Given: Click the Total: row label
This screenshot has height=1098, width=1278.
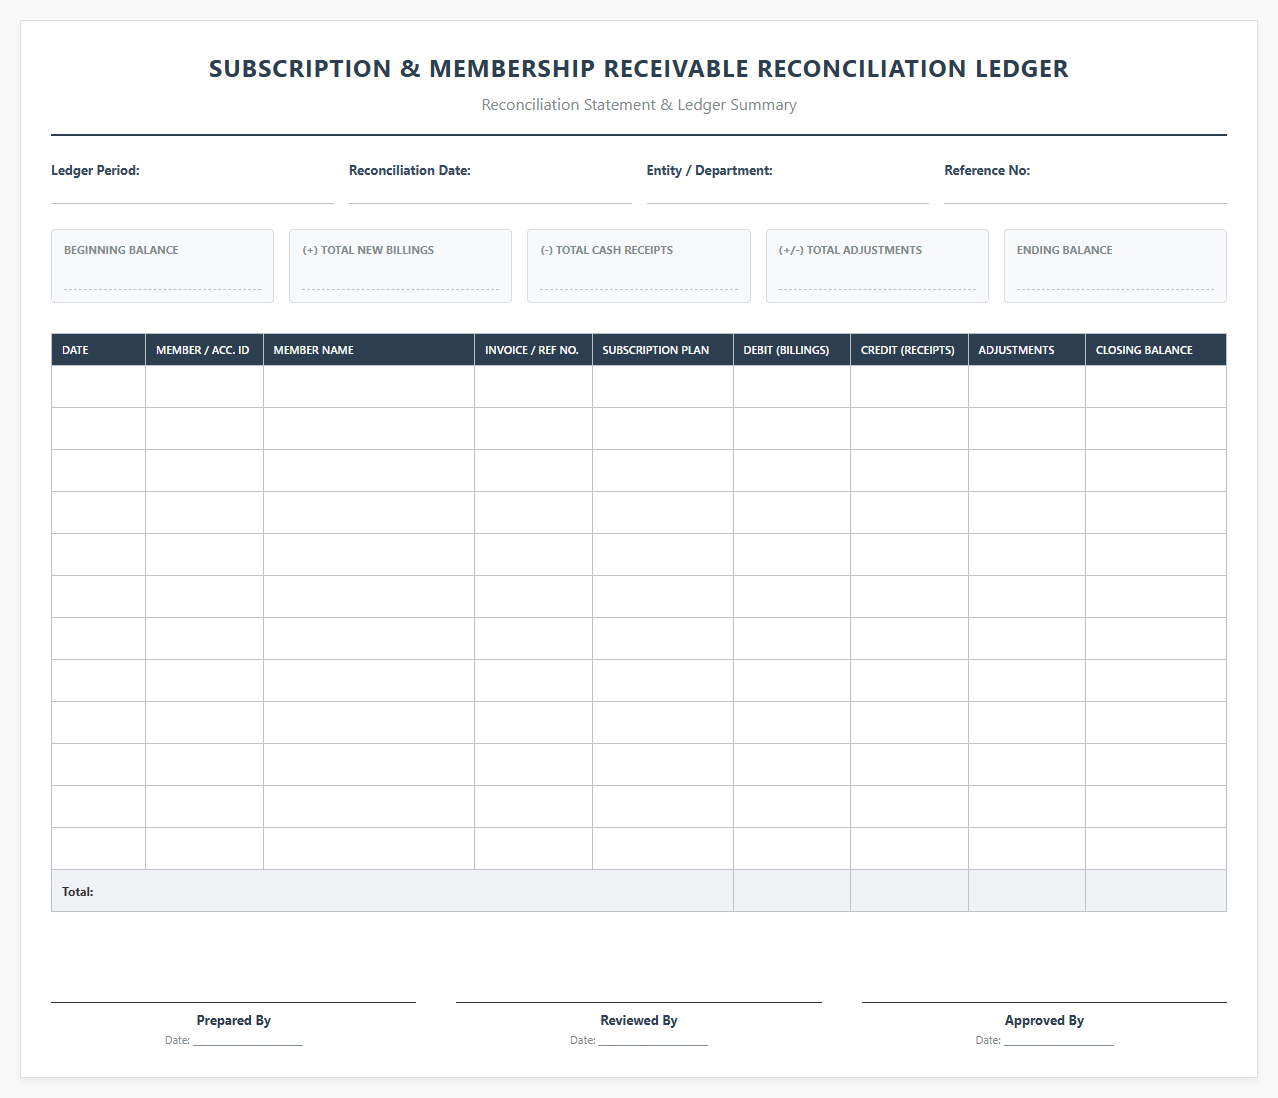Looking at the screenshot, I should tap(78, 891).
